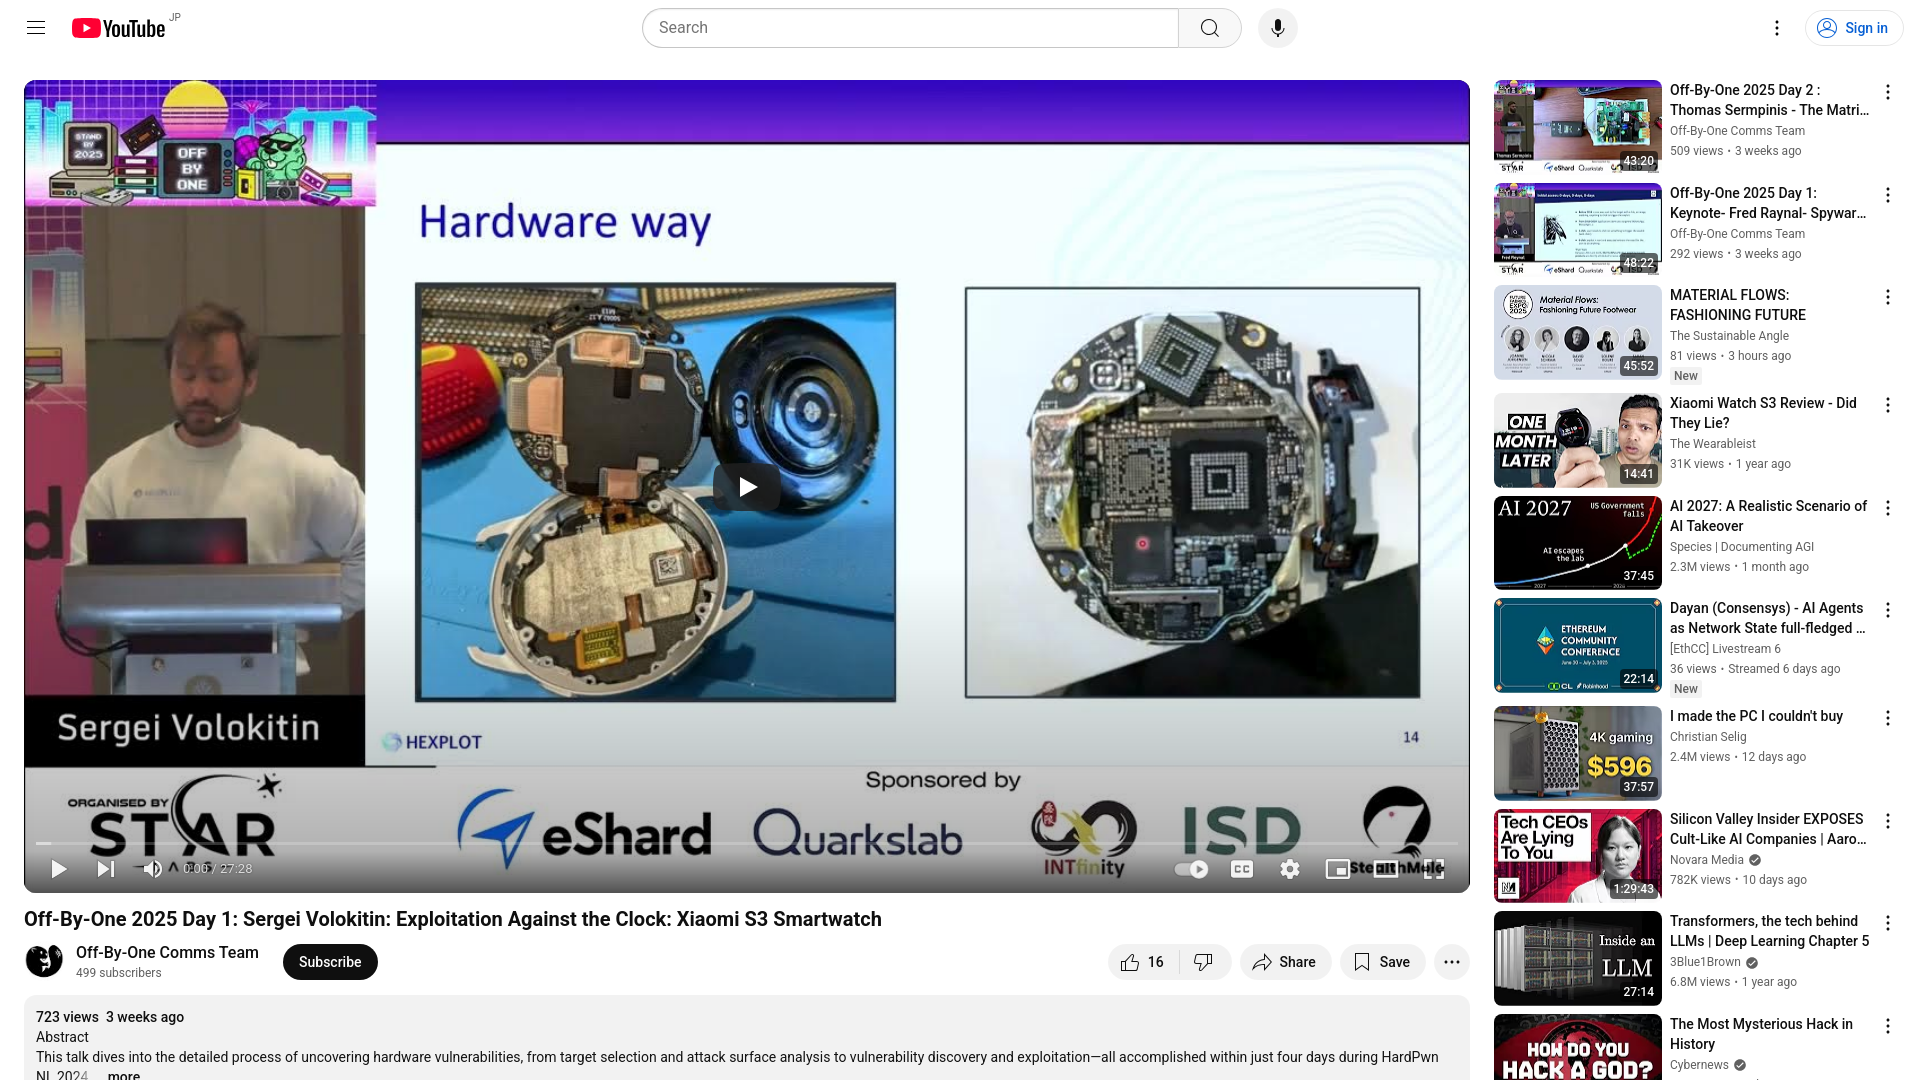This screenshot has width=1920, height=1080.
Task: Open Off-By-One Comms Team channel name link
Action: (x=167, y=952)
